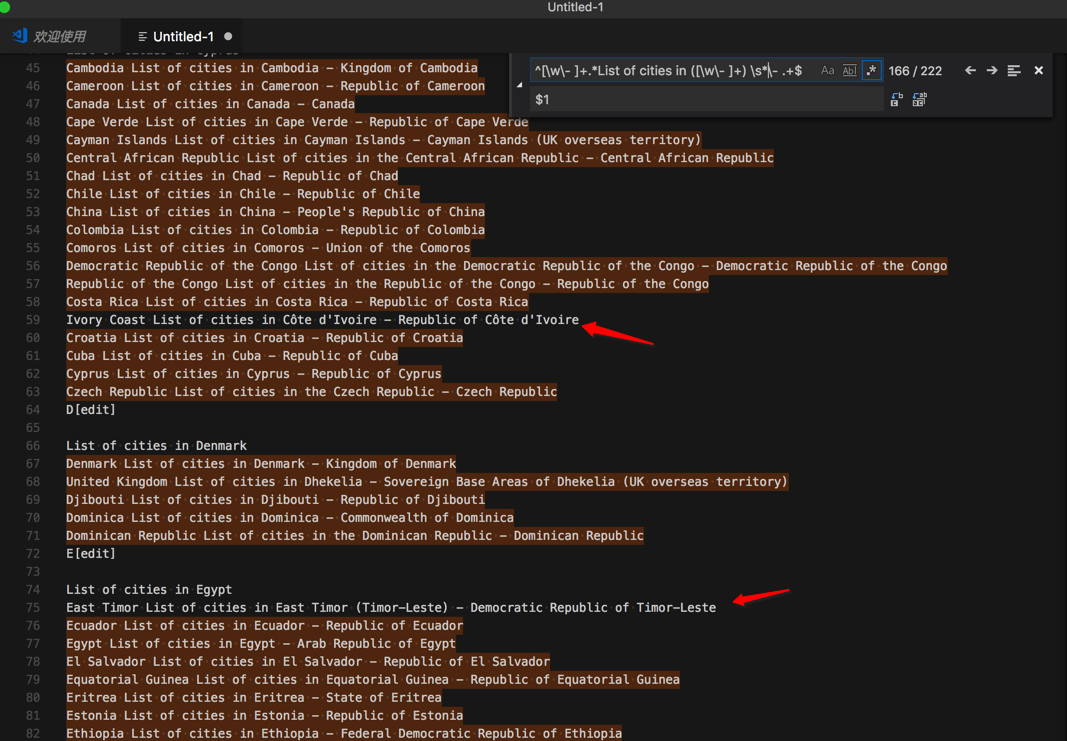This screenshot has height=741, width=1067.
Task: Click the 'D[edit]' heading line
Action: (x=91, y=410)
